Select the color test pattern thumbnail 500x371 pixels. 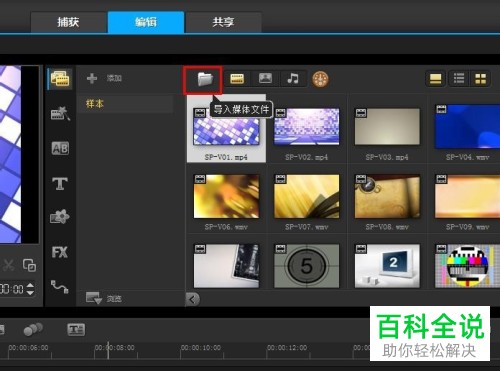(x=467, y=266)
